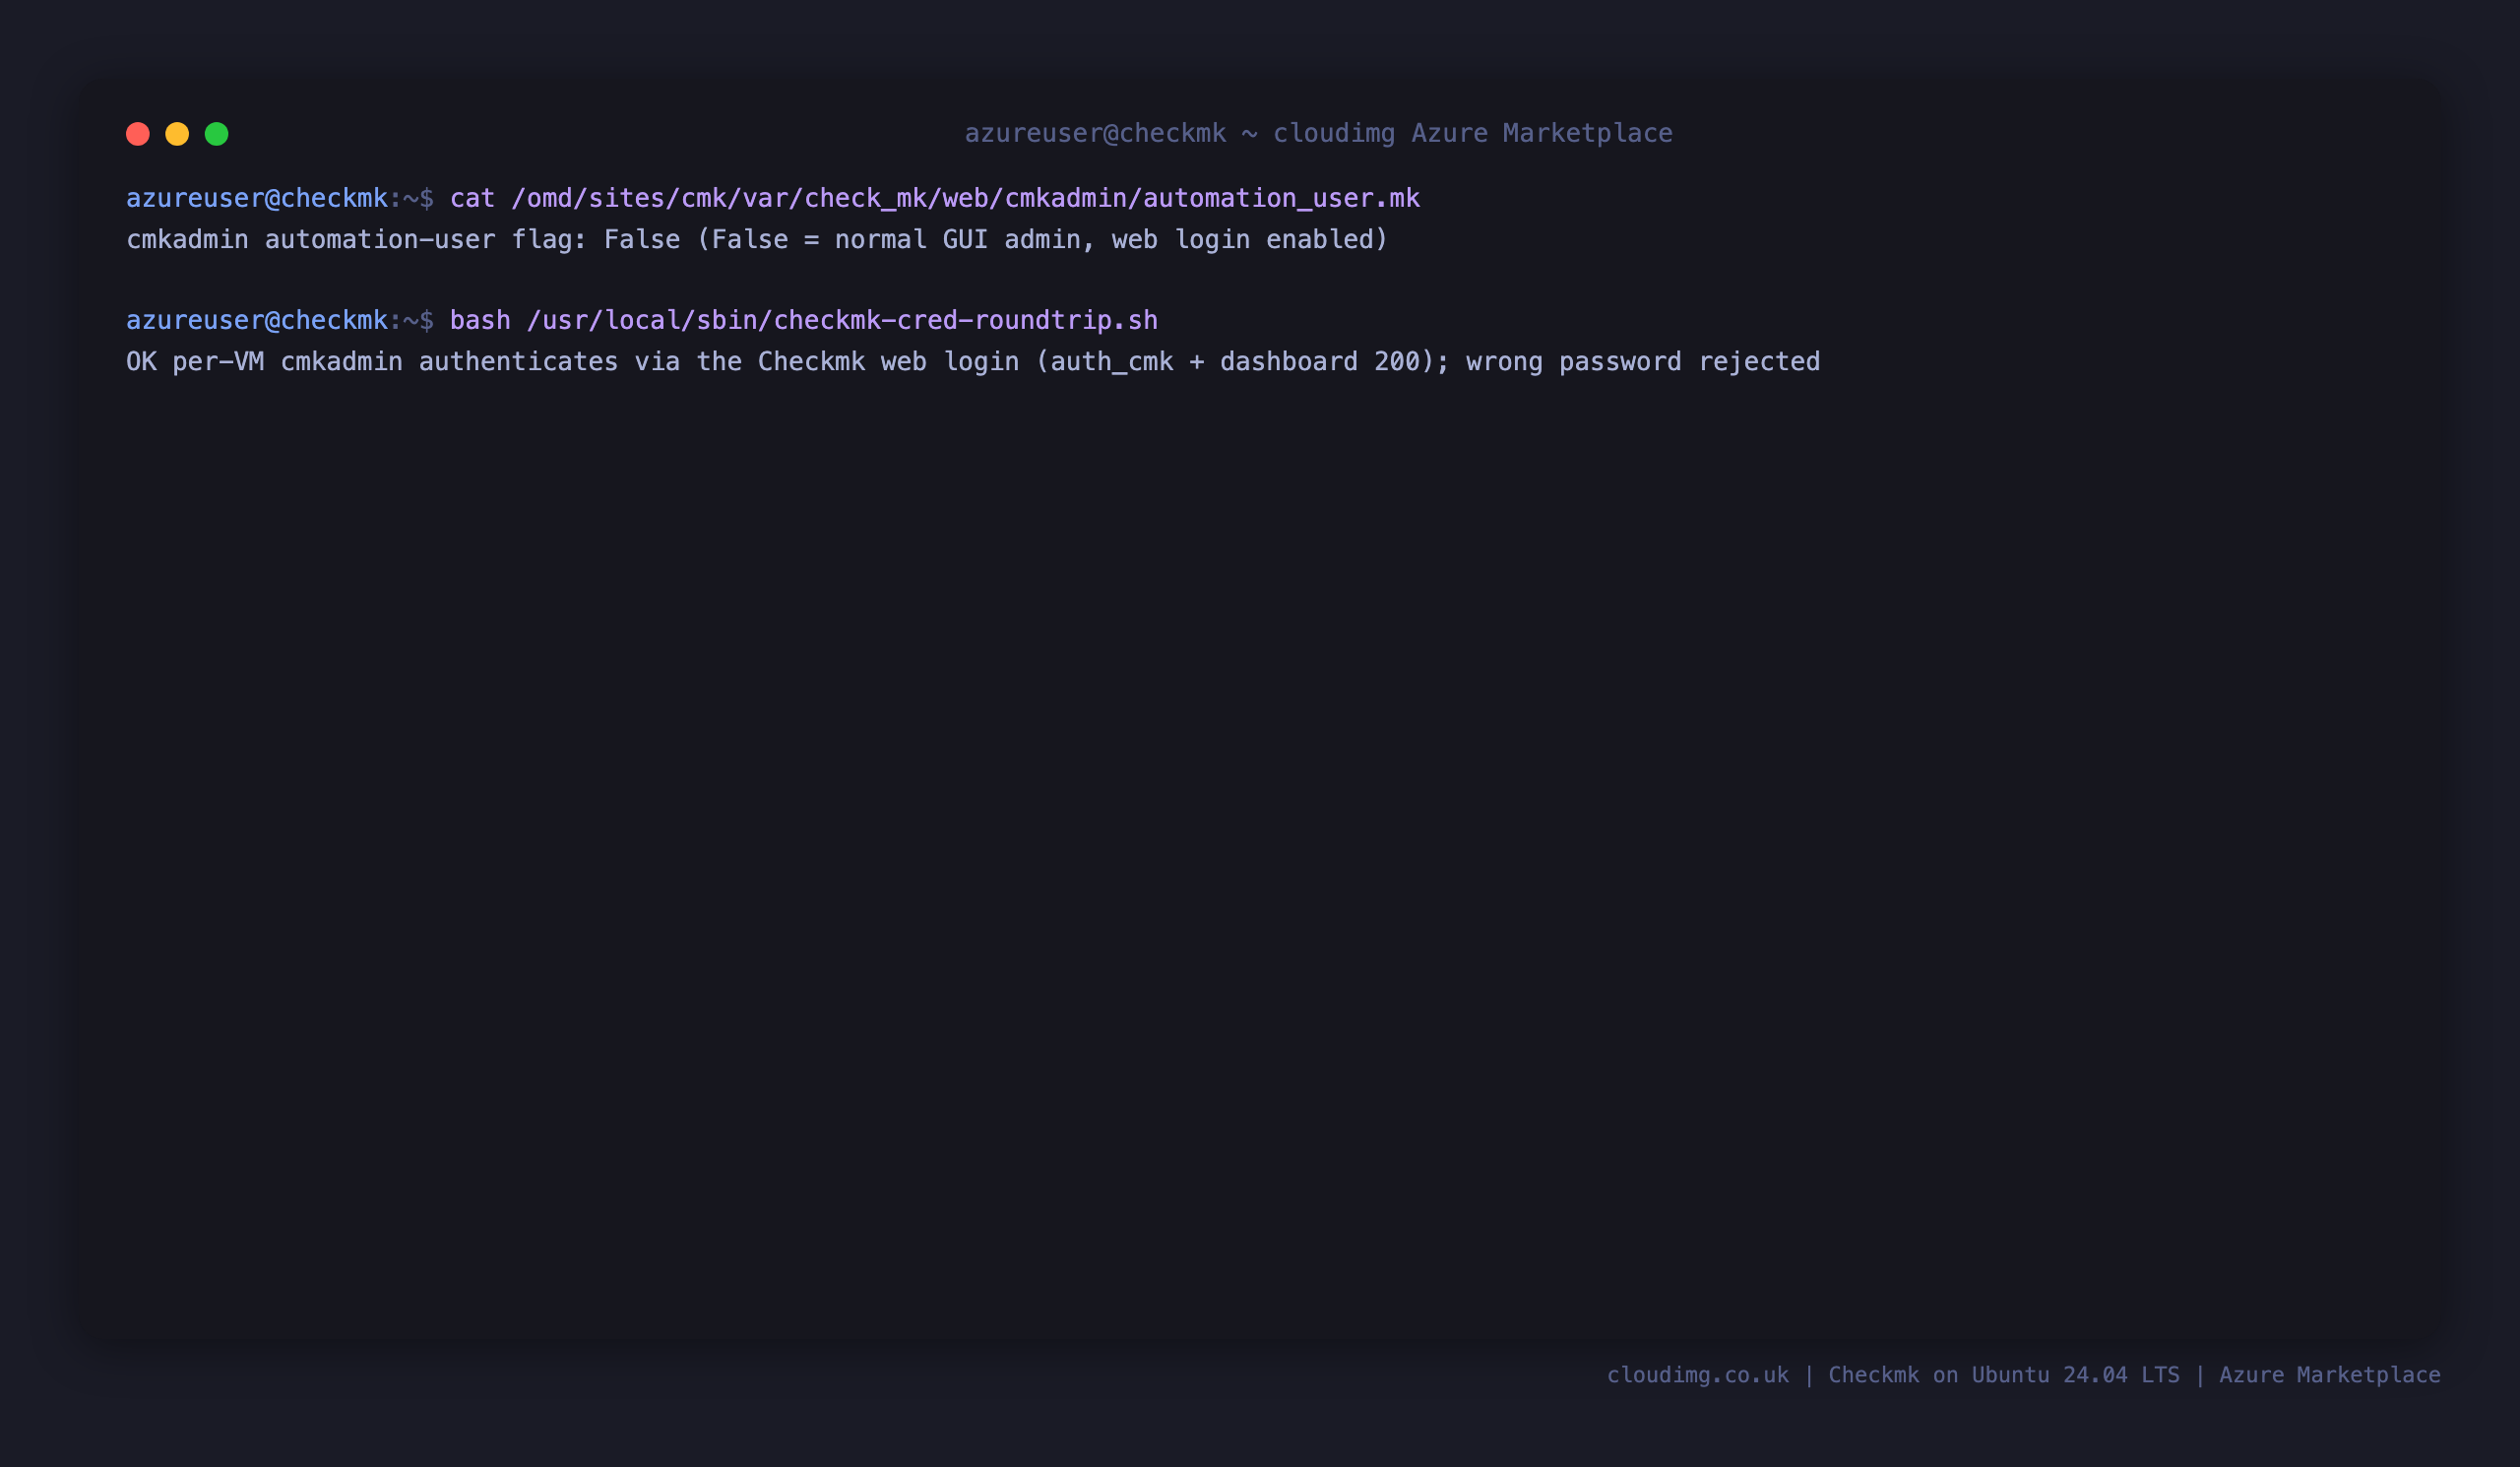Click the first azureuser@checkmk prompt before cat
This screenshot has width=2520, height=1467.
pyautogui.click(x=280, y=199)
